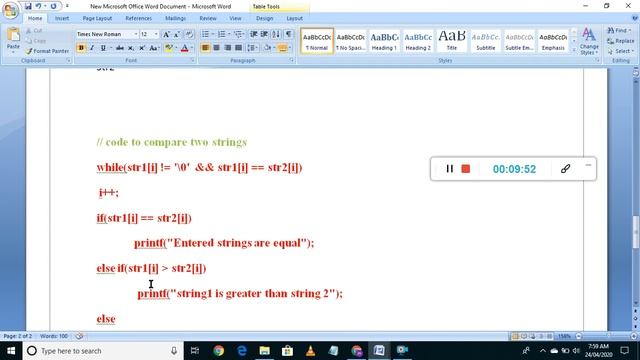Increase the paragraph indent

click(264, 34)
